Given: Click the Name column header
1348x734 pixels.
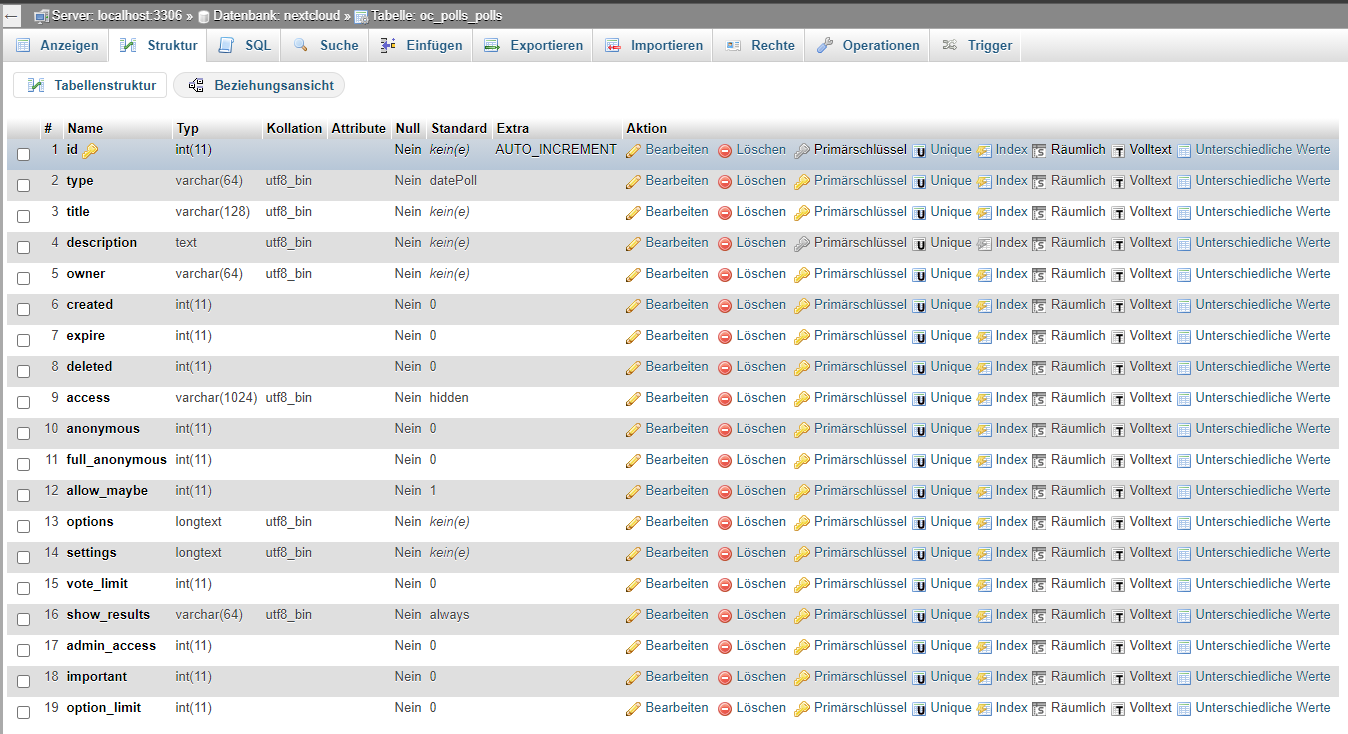Looking at the screenshot, I should (85, 128).
